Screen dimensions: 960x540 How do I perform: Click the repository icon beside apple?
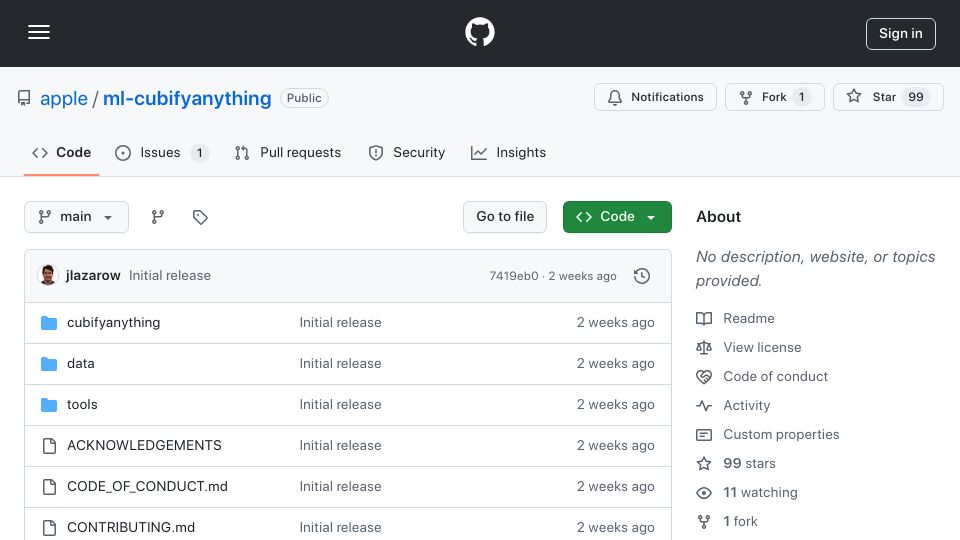pos(24,98)
